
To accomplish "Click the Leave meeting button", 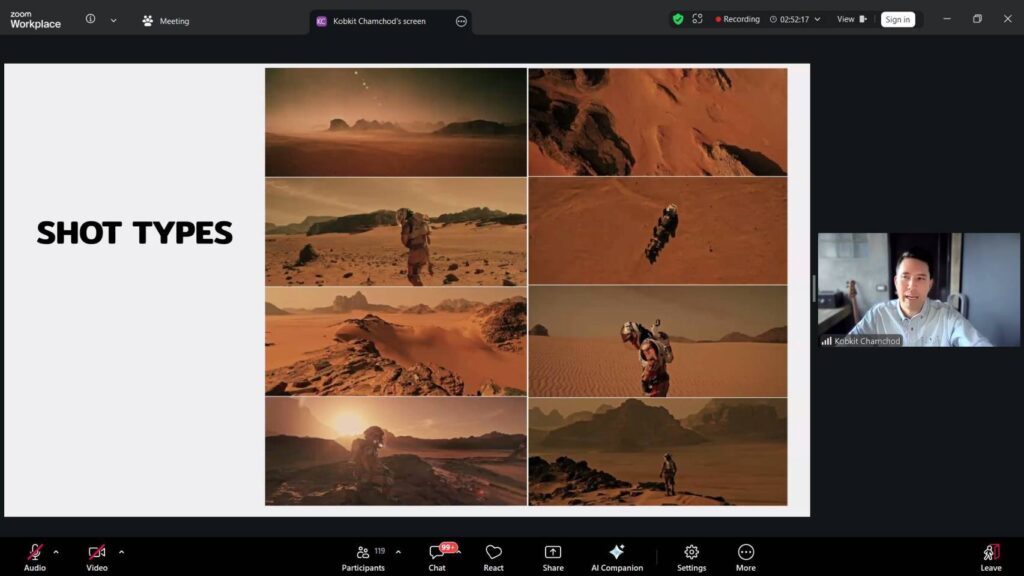I will coord(991,558).
